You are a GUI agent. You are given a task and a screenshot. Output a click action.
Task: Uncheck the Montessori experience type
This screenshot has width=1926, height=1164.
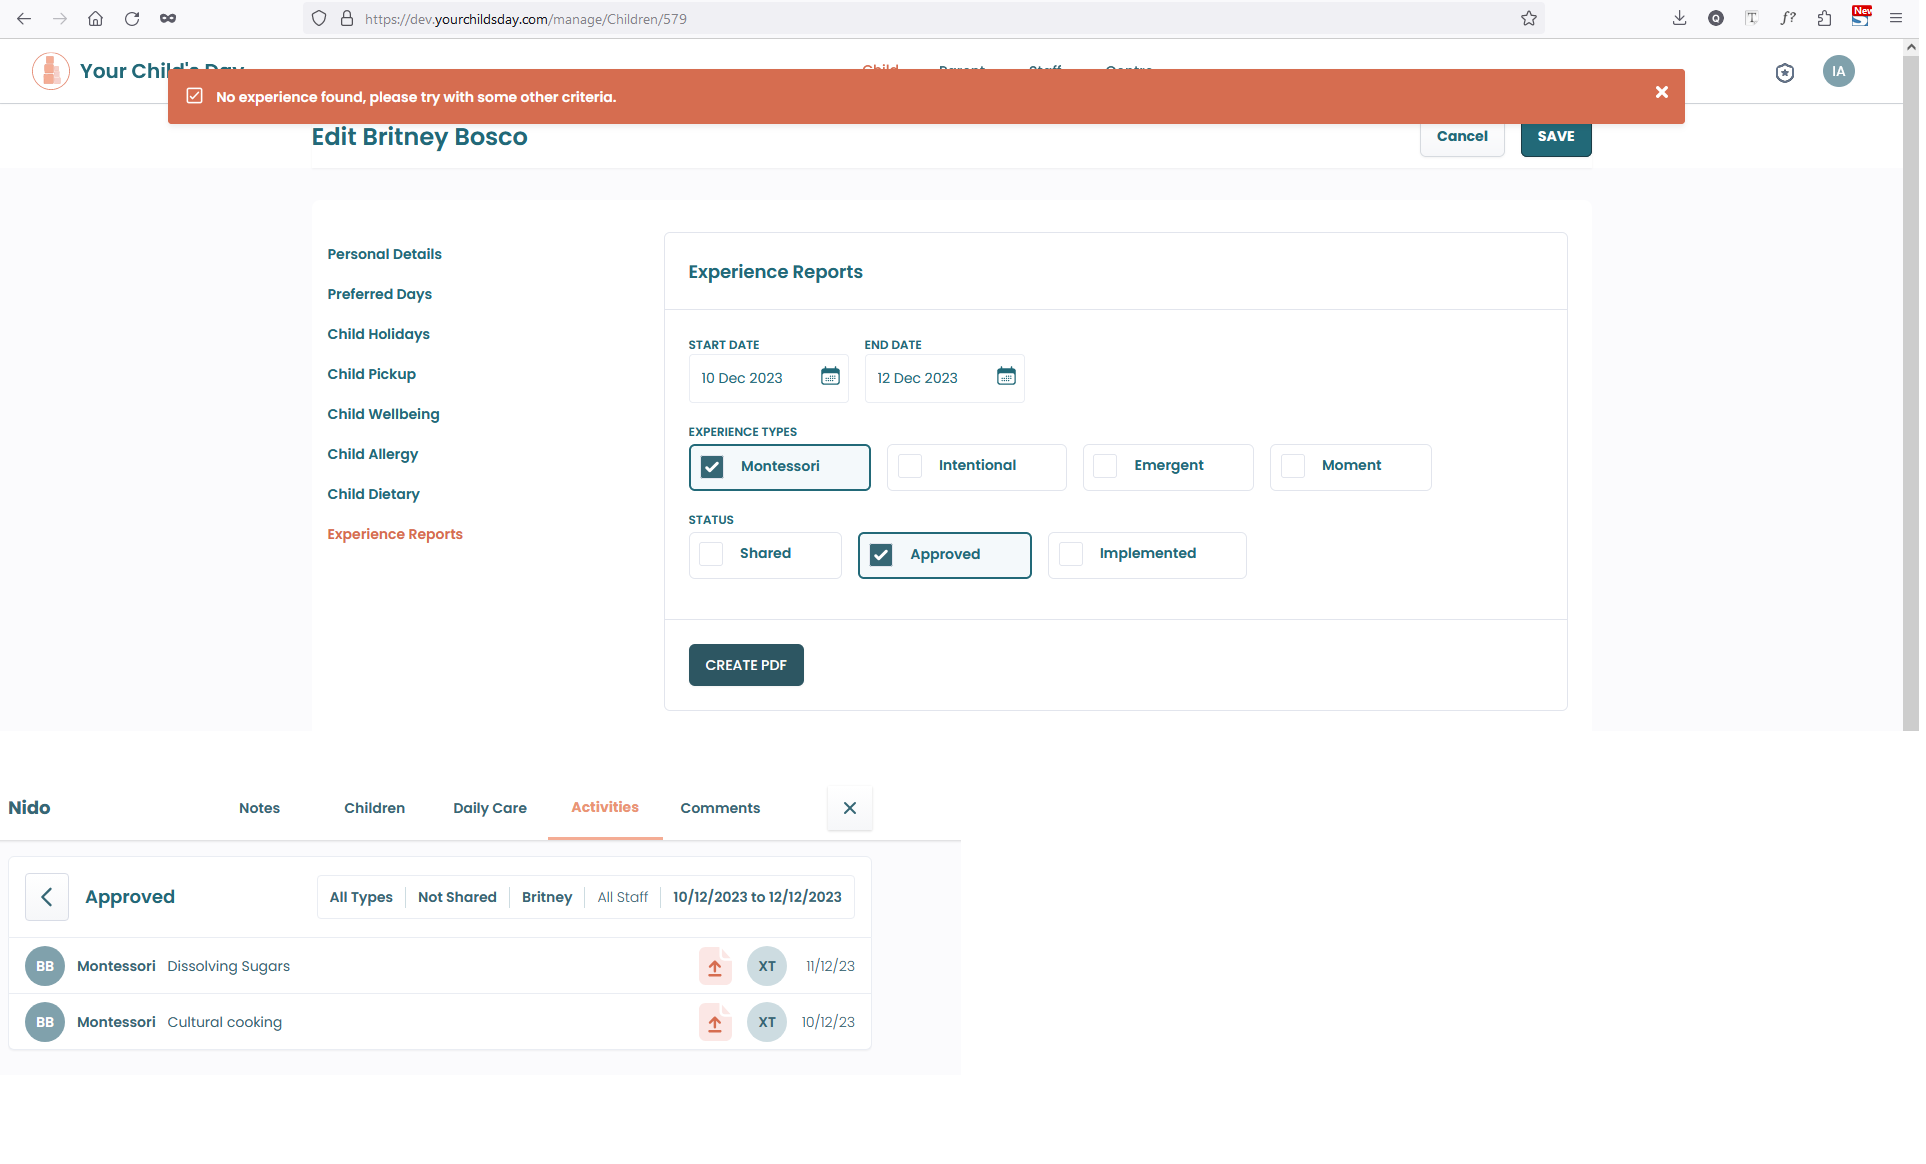[x=712, y=467]
